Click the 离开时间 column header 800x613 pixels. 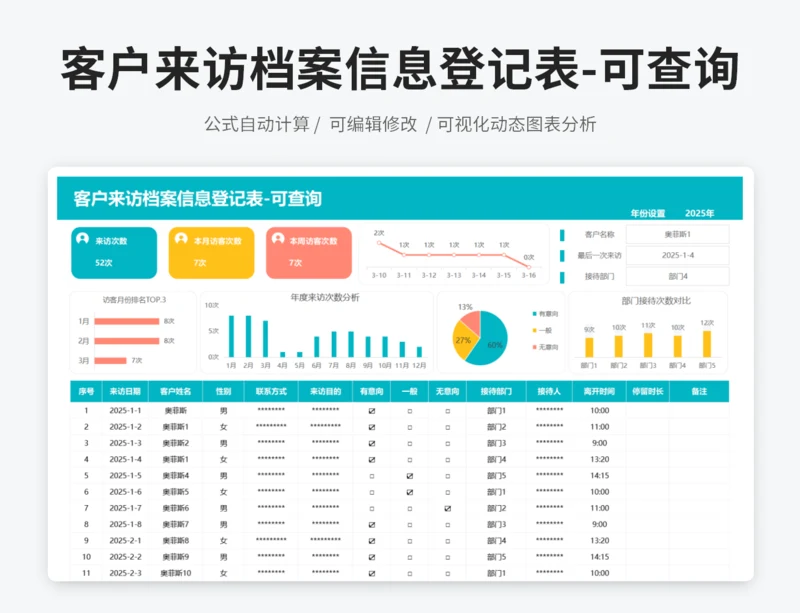[x=599, y=391]
